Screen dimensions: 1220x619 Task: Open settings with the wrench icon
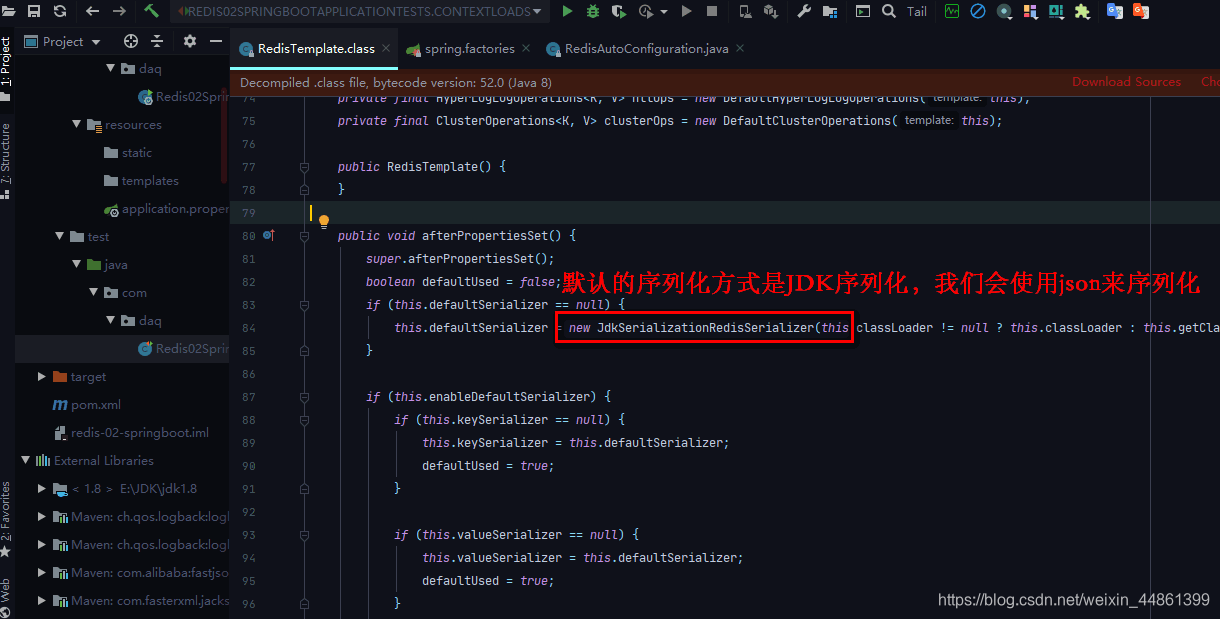pos(804,12)
